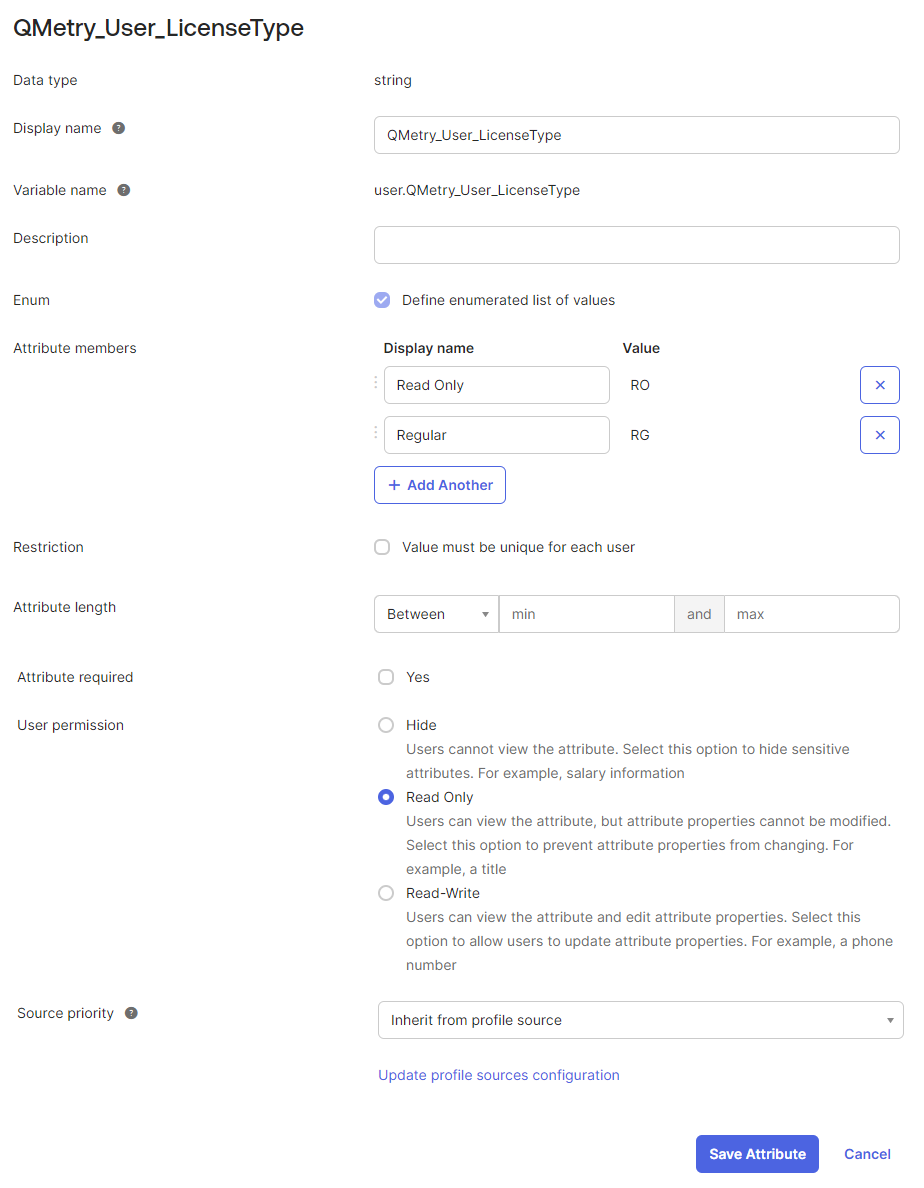Open the Source priority help tooltip
The image size is (924, 1188).
click(x=131, y=1013)
